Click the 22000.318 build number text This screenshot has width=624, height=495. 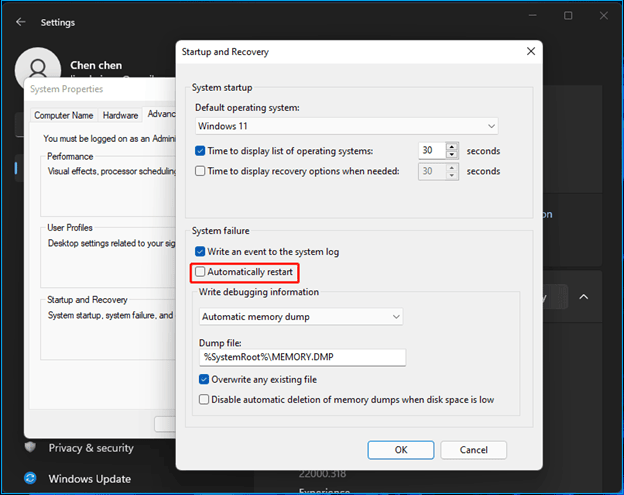tap(322, 474)
